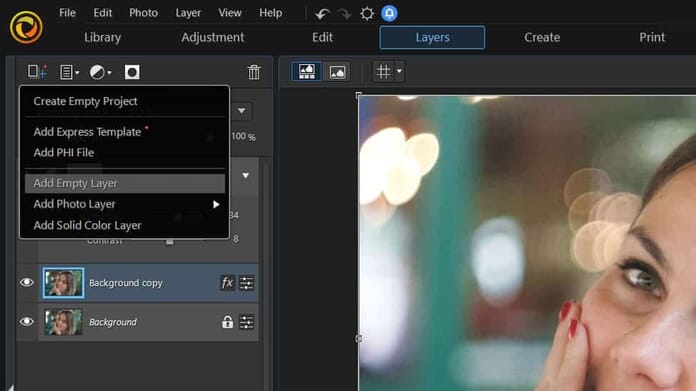Click the Undo arrow button
This screenshot has width=696, height=391.
[x=322, y=14]
